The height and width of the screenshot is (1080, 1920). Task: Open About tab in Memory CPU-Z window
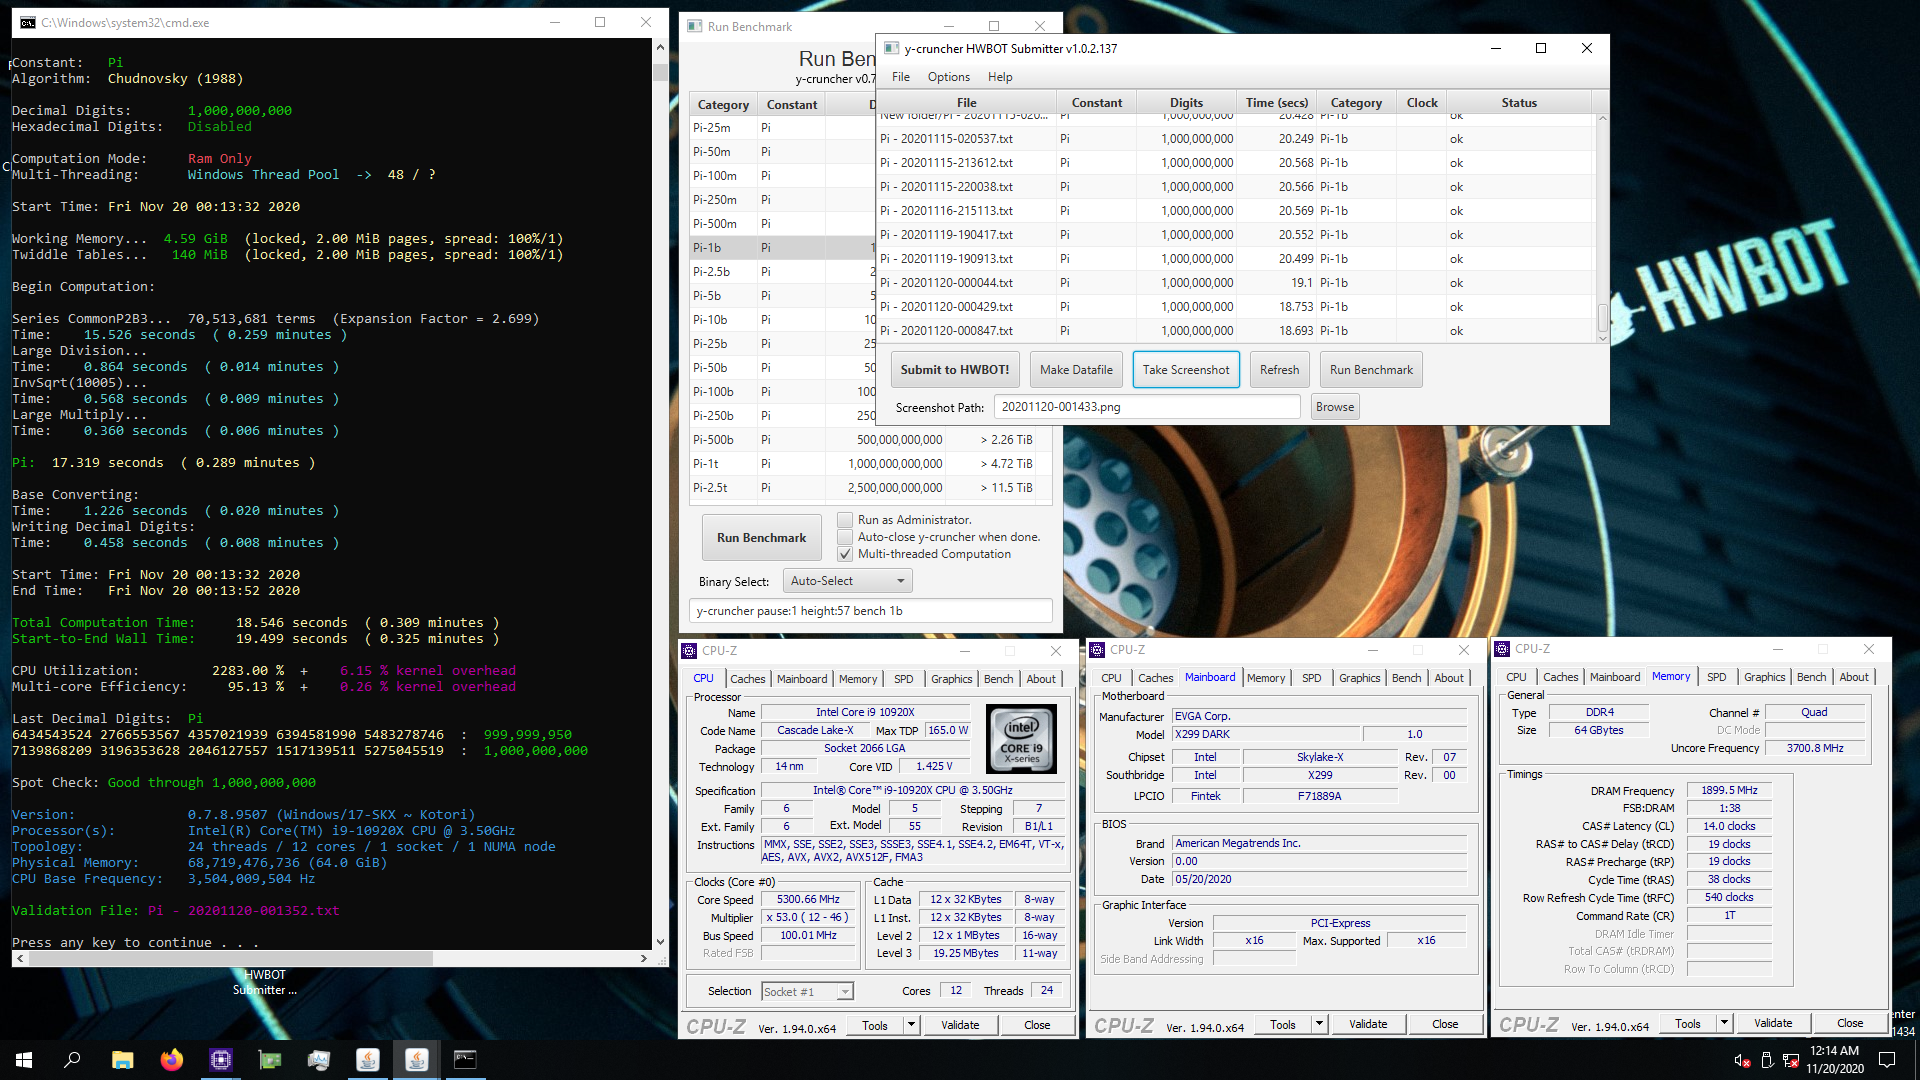point(1853,676)
